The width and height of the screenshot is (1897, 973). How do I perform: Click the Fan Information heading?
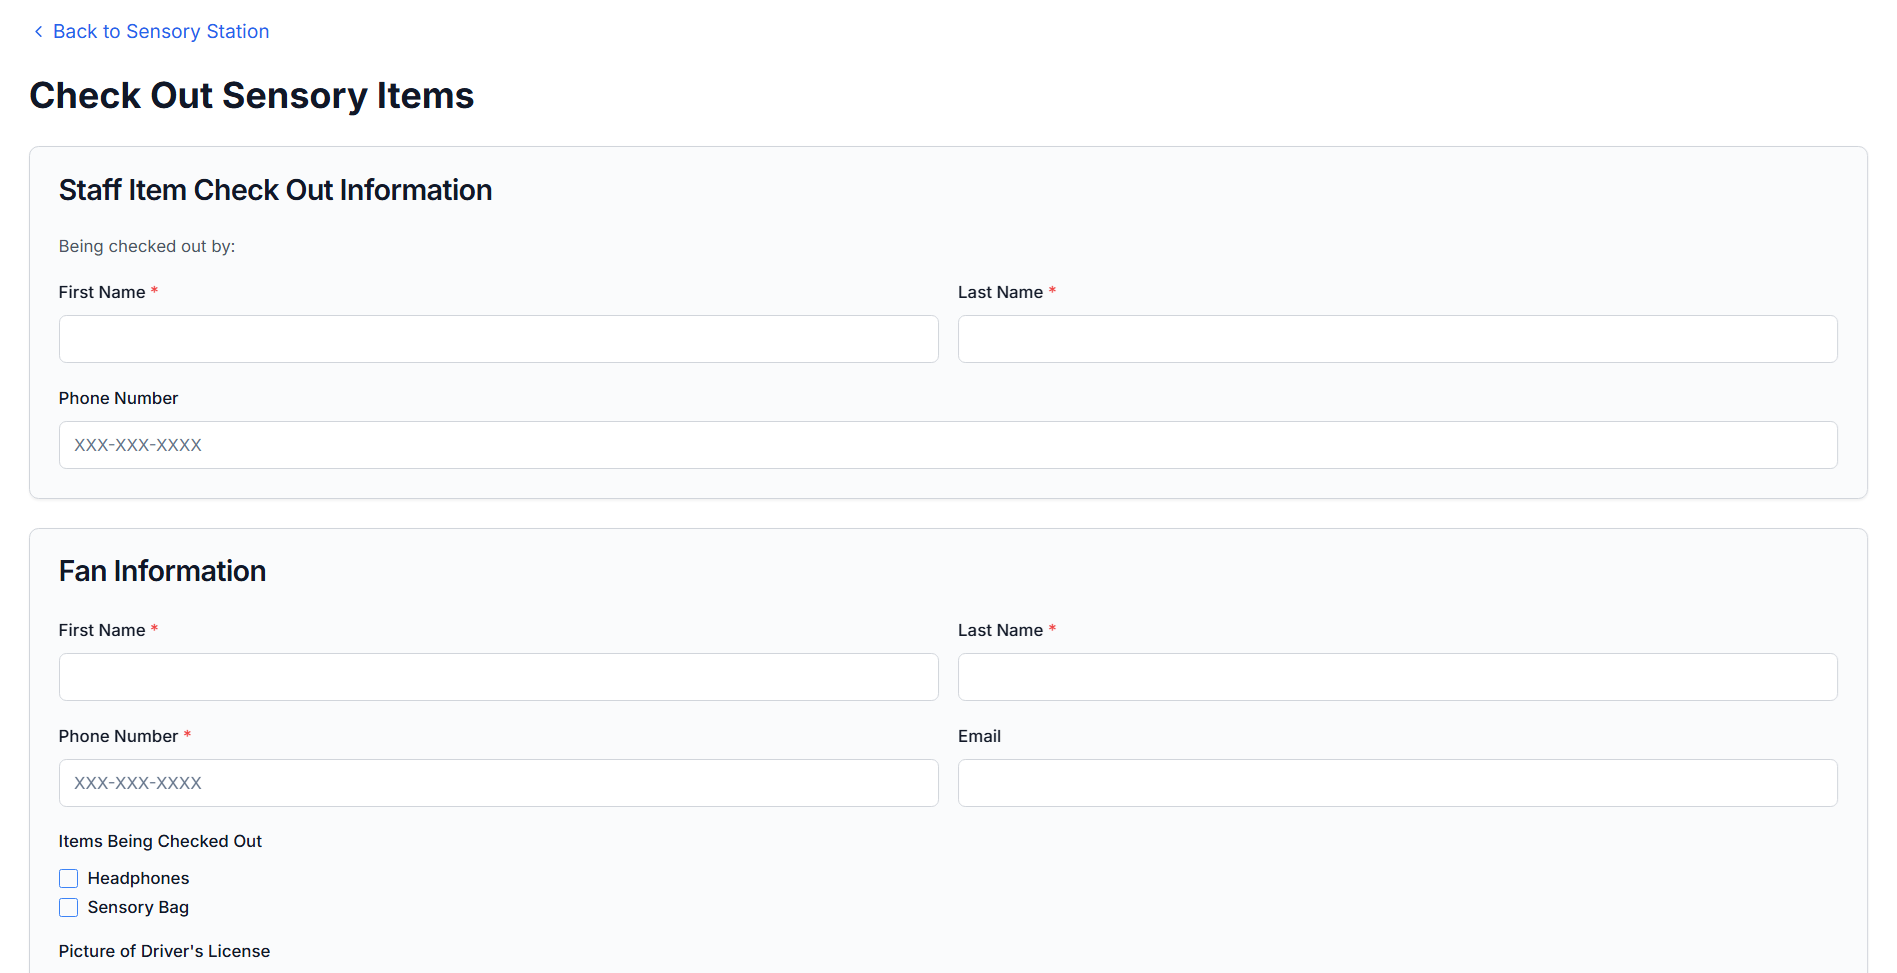click(162, 571)
